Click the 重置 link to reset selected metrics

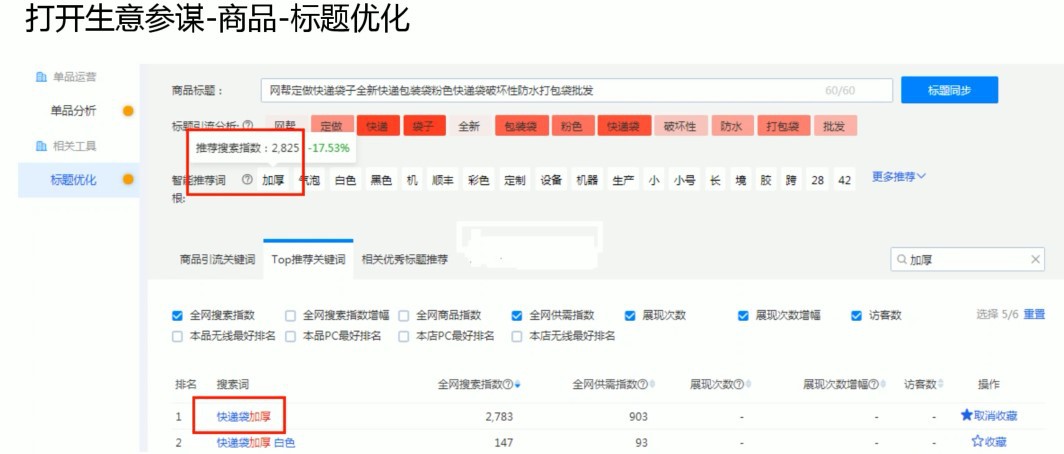[x=1034, y=314]
